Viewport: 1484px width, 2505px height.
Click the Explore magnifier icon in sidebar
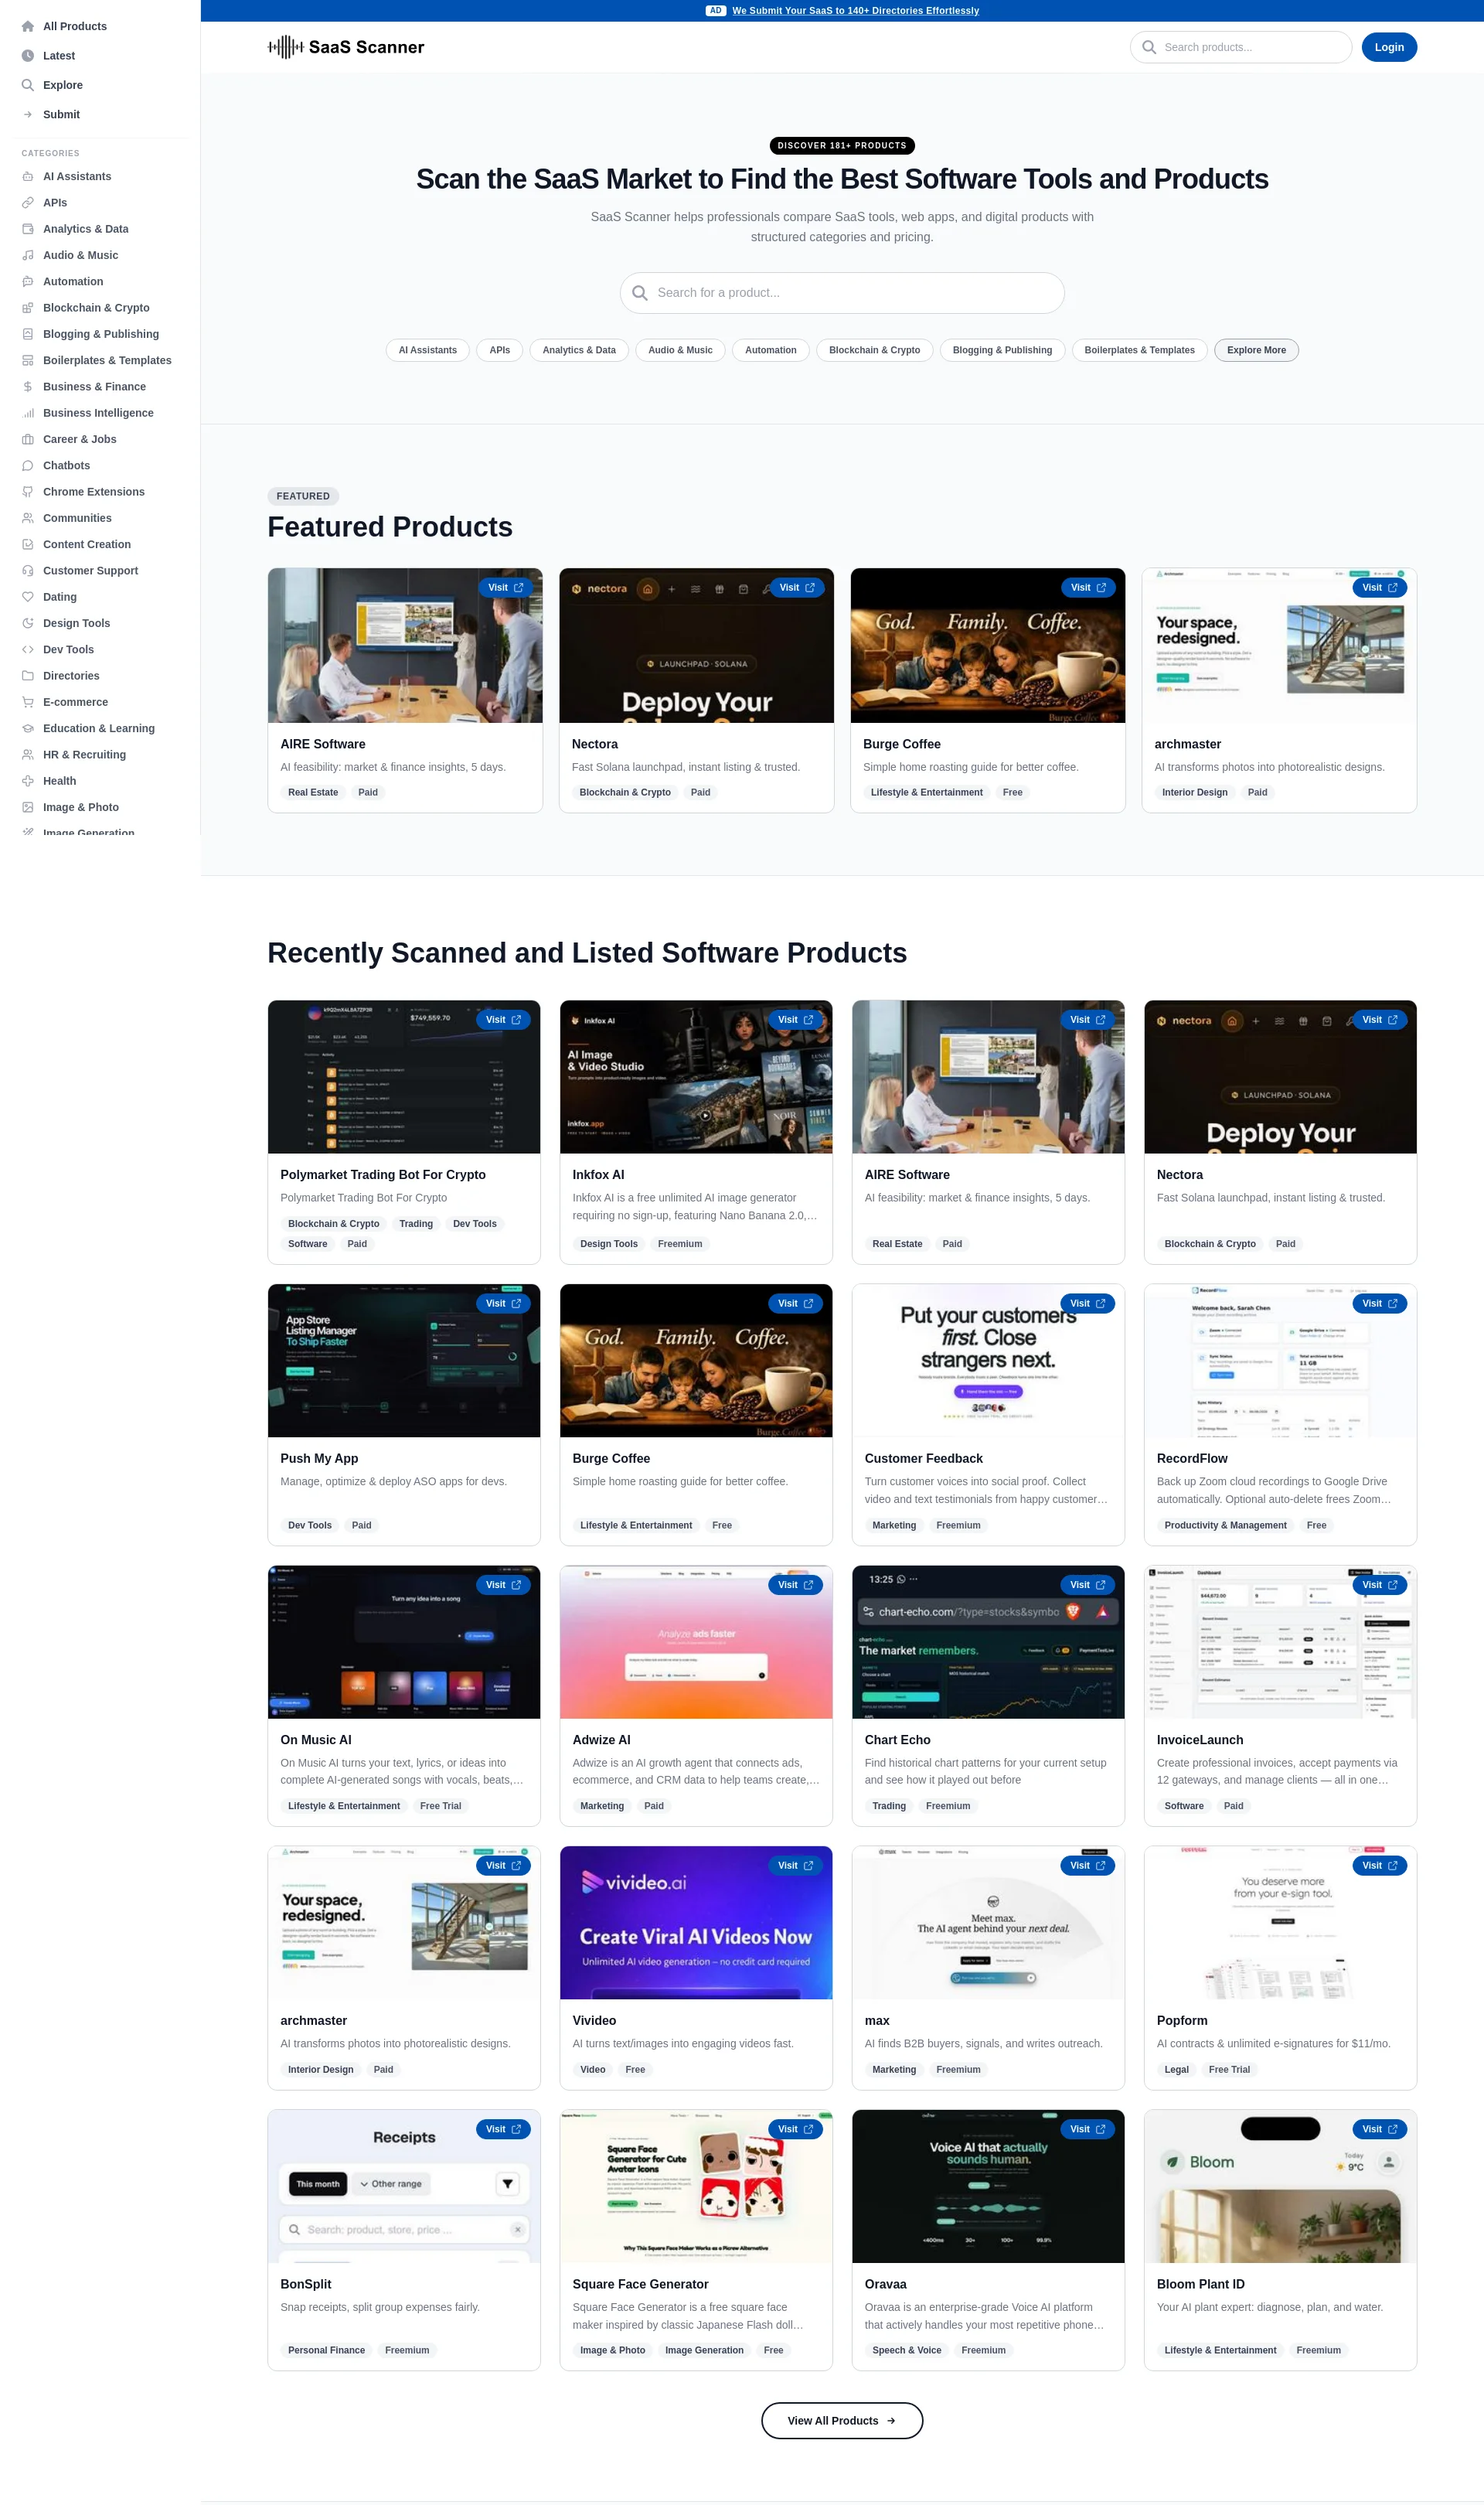tap(28, 85)
